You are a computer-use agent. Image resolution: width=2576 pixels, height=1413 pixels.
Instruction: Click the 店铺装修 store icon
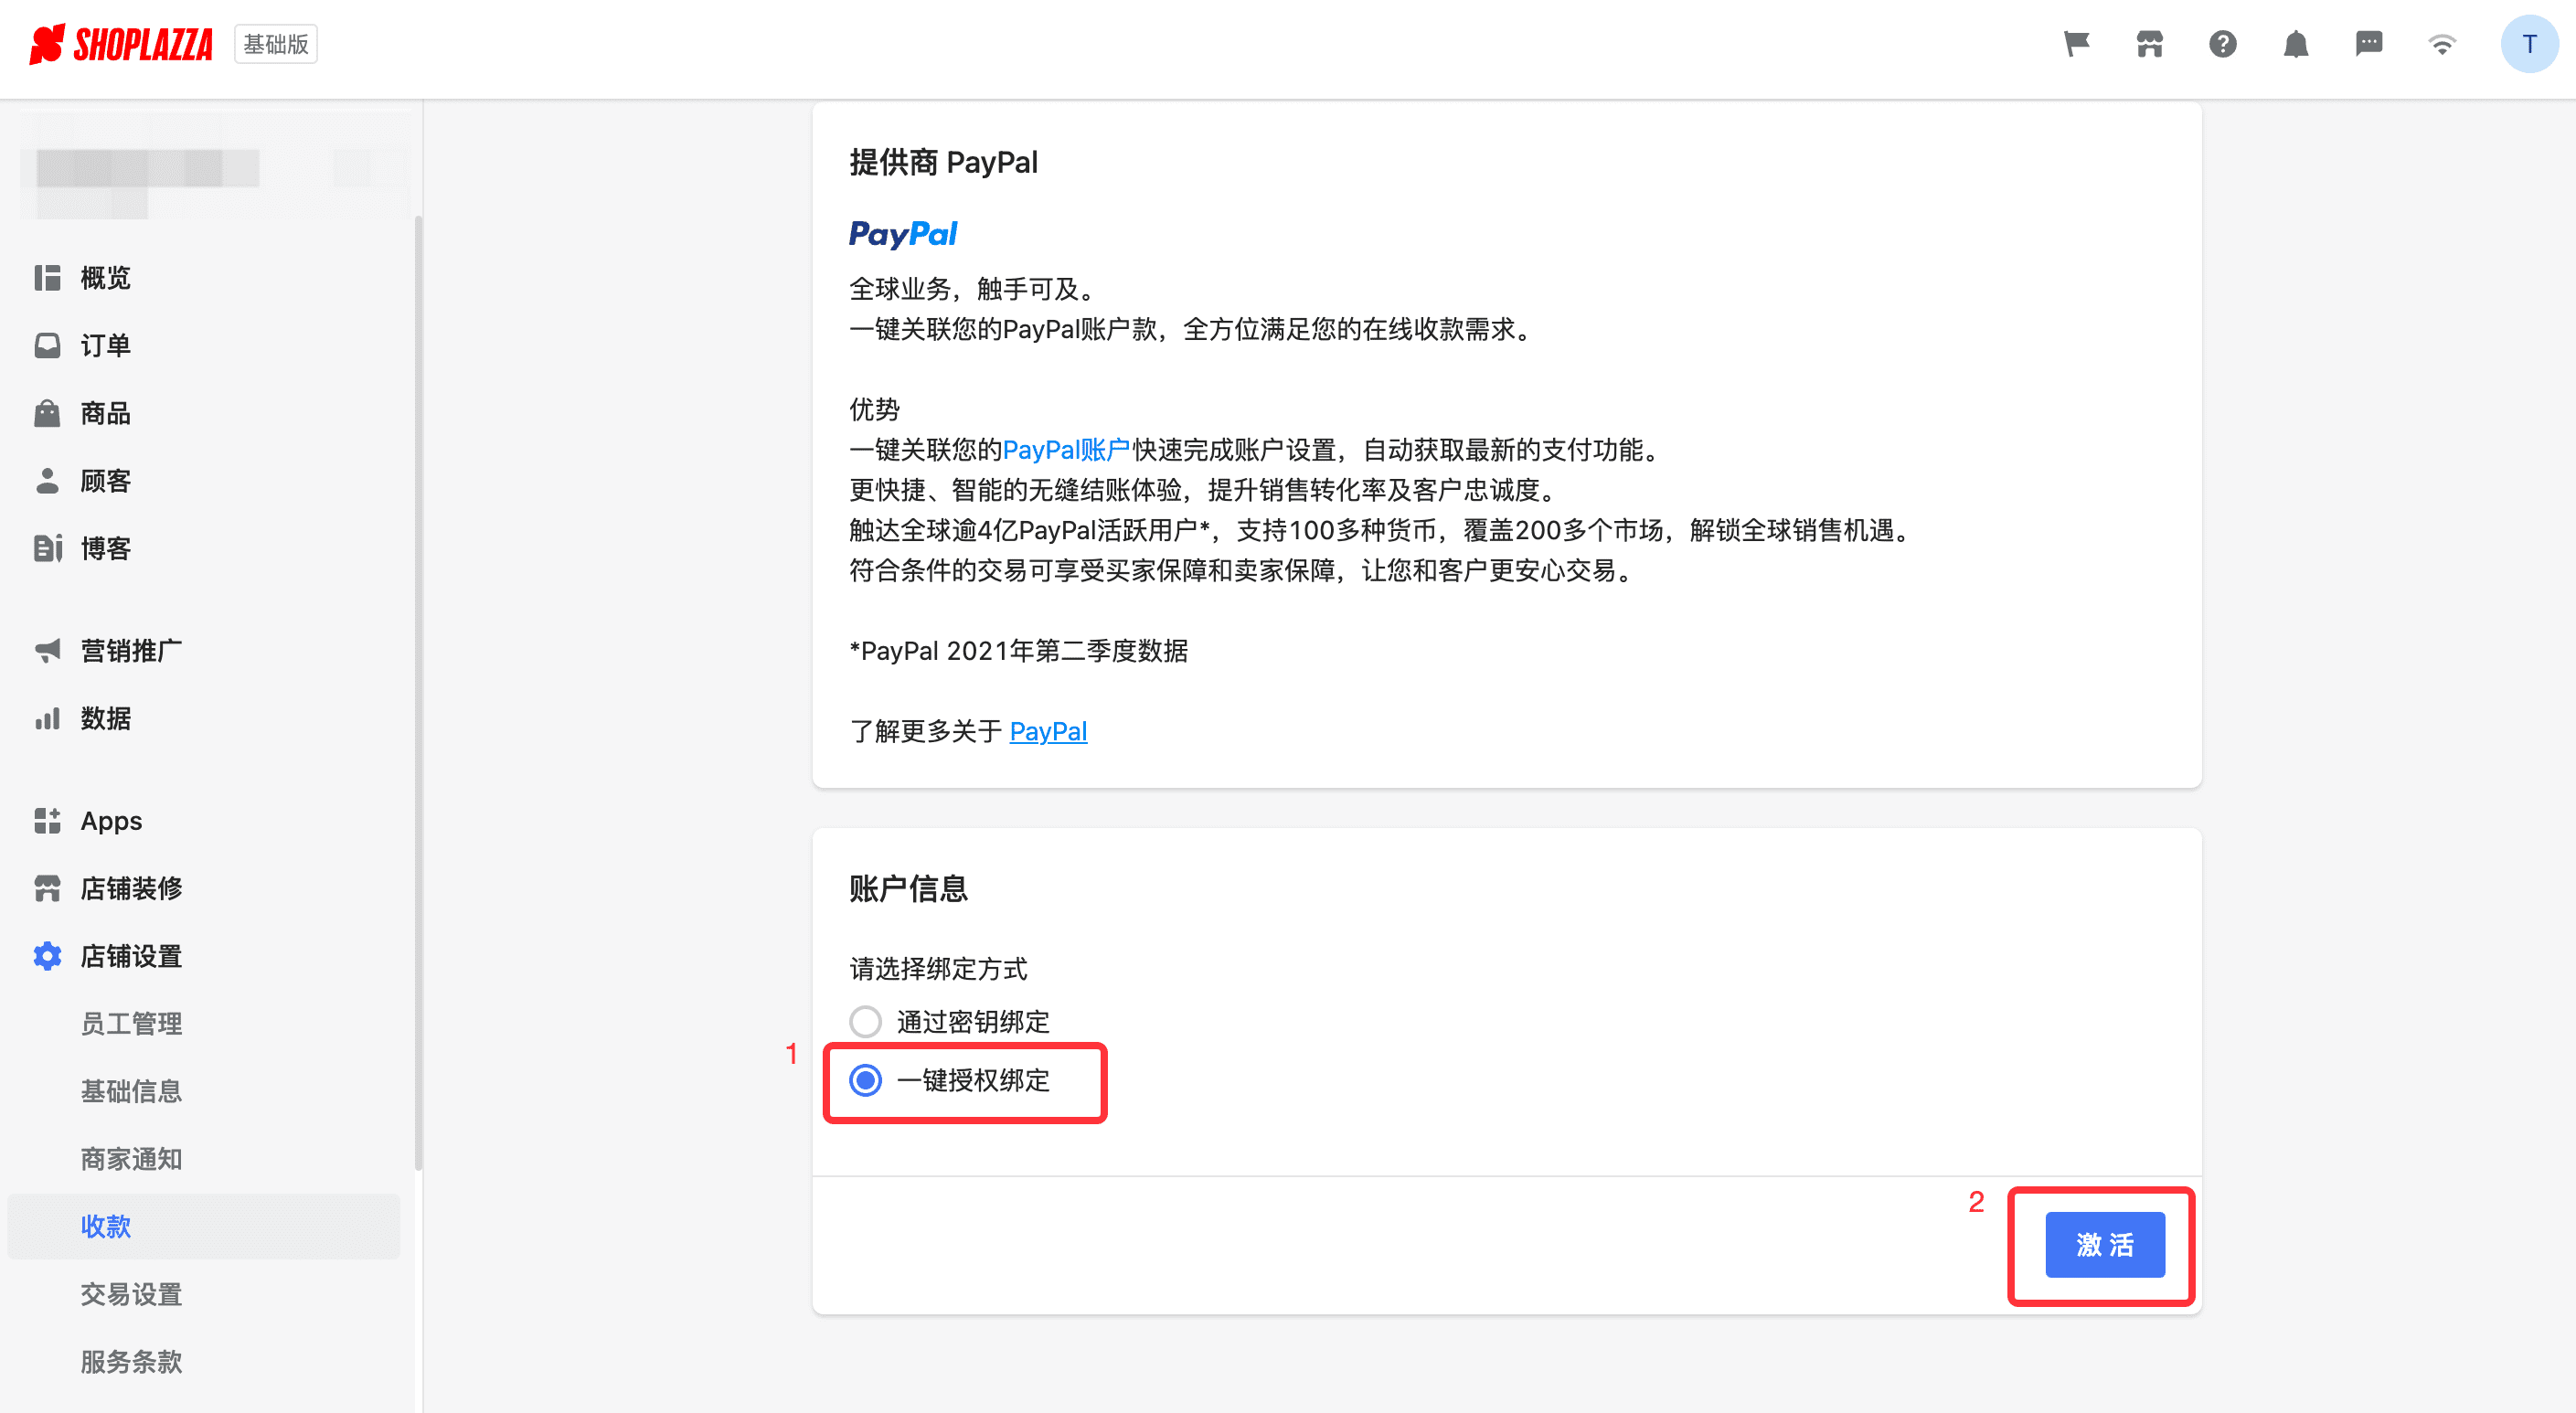tap(47, 888)
